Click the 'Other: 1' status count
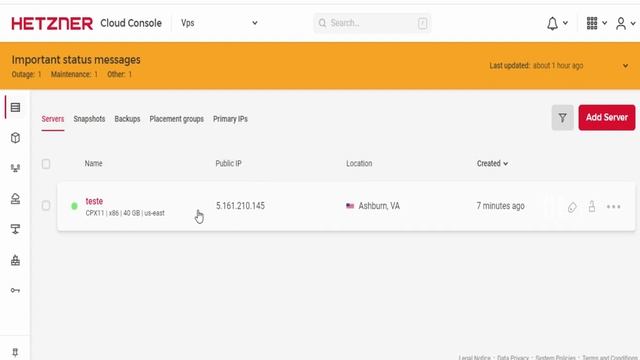 [120, 74]
